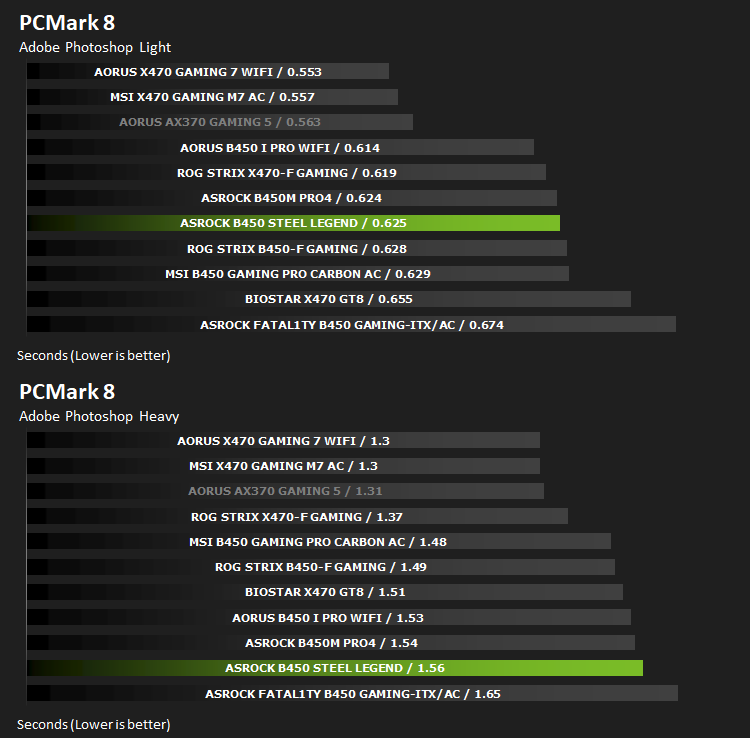Select the ROG STRIX X470-F GAMING 1.37 bar
Image resolution: width=750 pixels, height=738 pixels.
(x=297, y=517)
